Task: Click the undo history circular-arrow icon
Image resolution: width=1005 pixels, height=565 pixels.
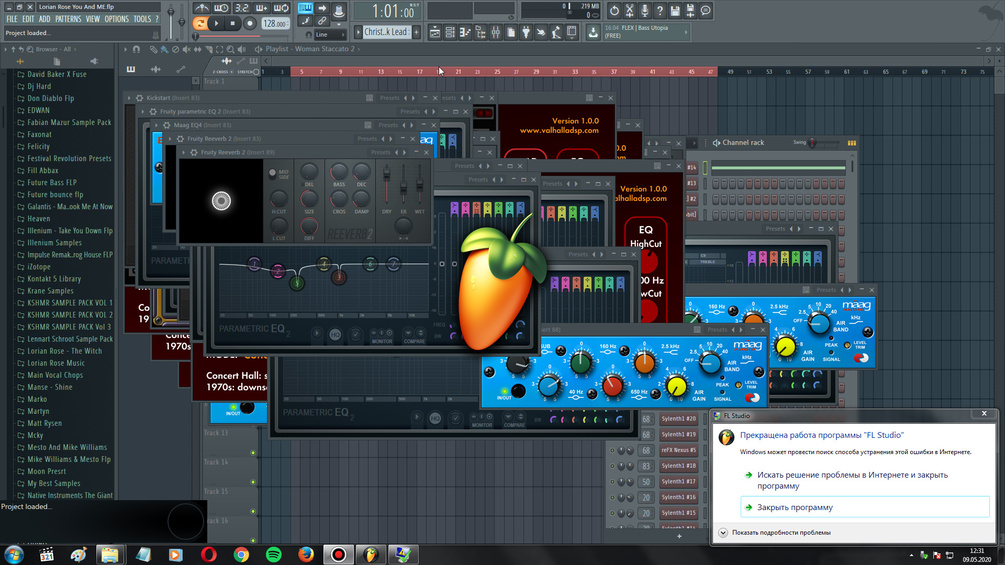Action: pos(615,11)
